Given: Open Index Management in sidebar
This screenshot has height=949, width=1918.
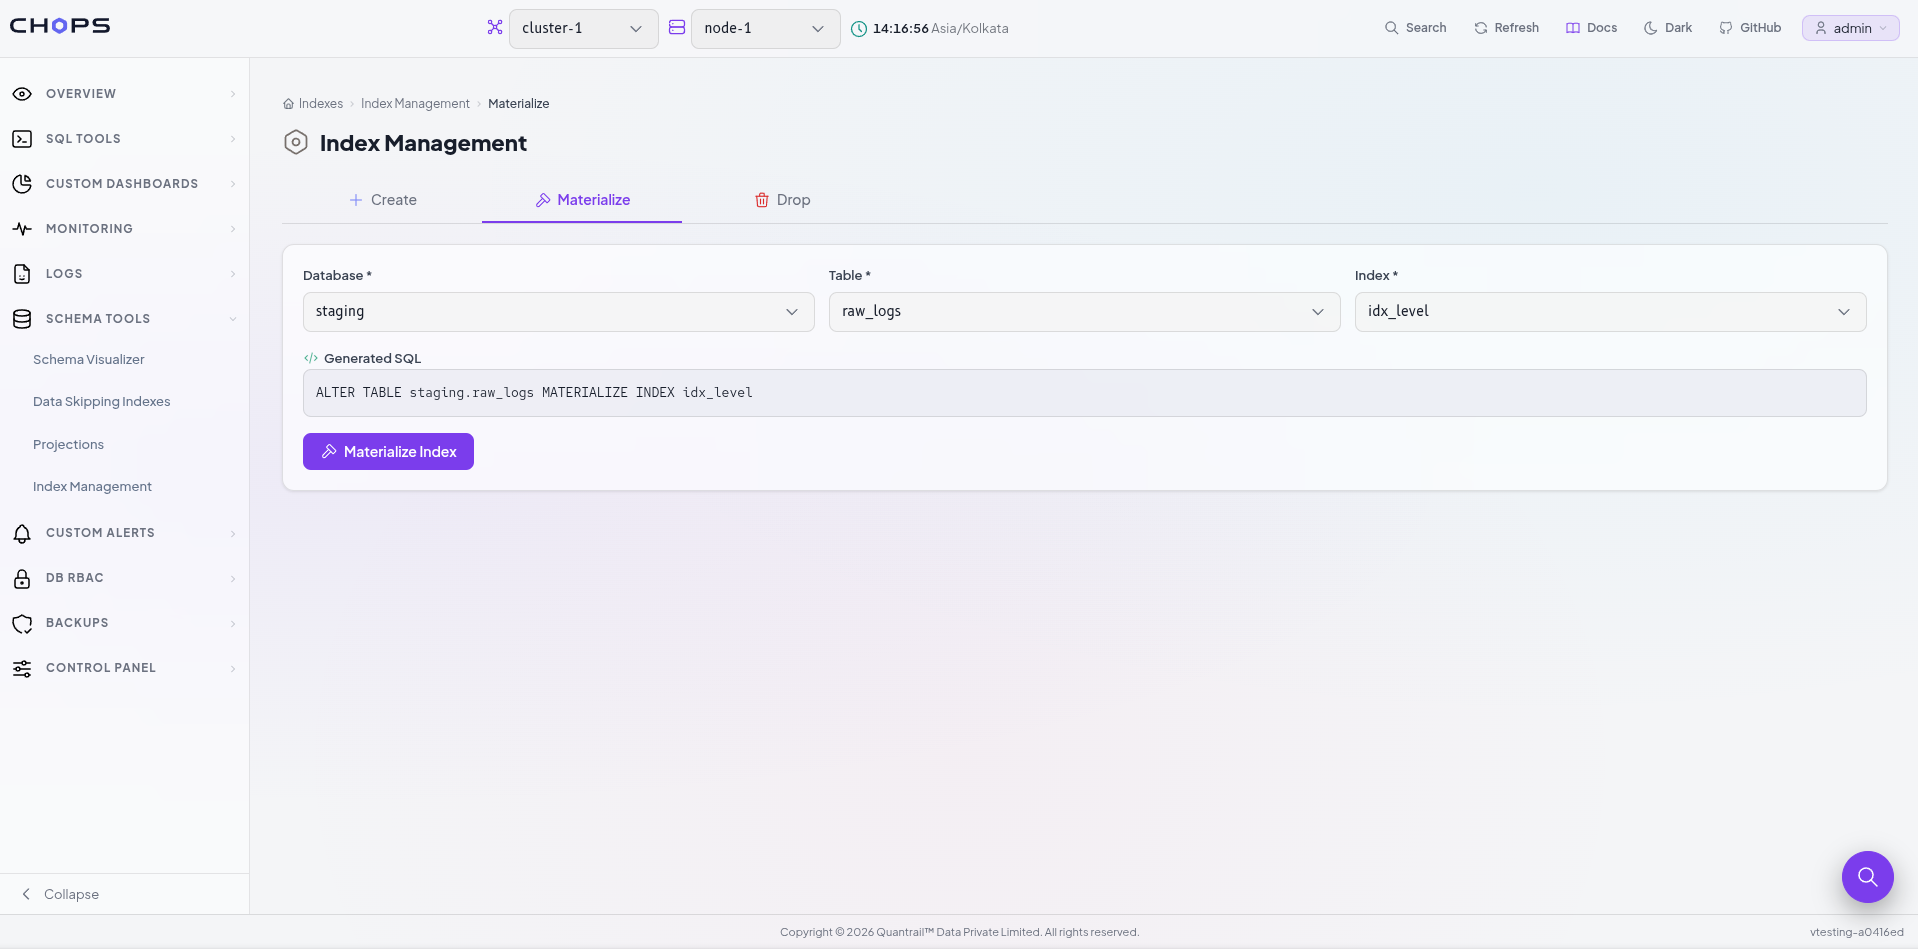Looking at the screenshot, I should pos(92,487).
